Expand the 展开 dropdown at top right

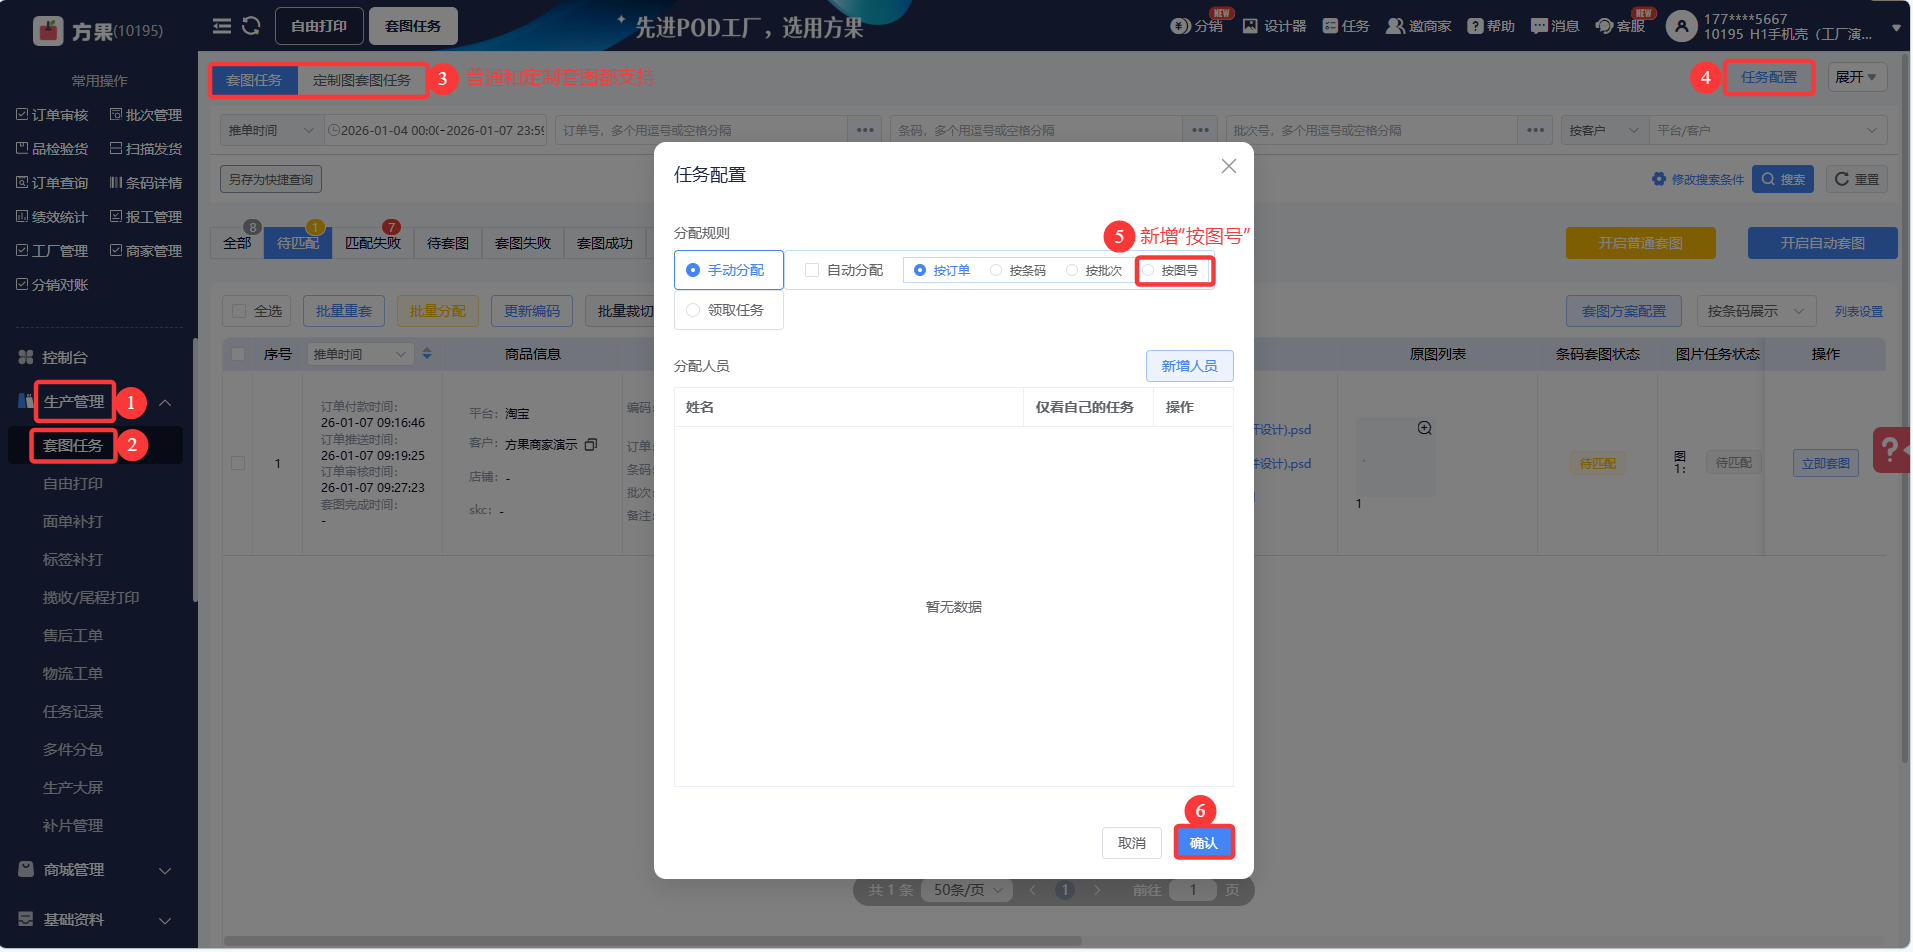pyautogui.click(x=1857, y=77)
